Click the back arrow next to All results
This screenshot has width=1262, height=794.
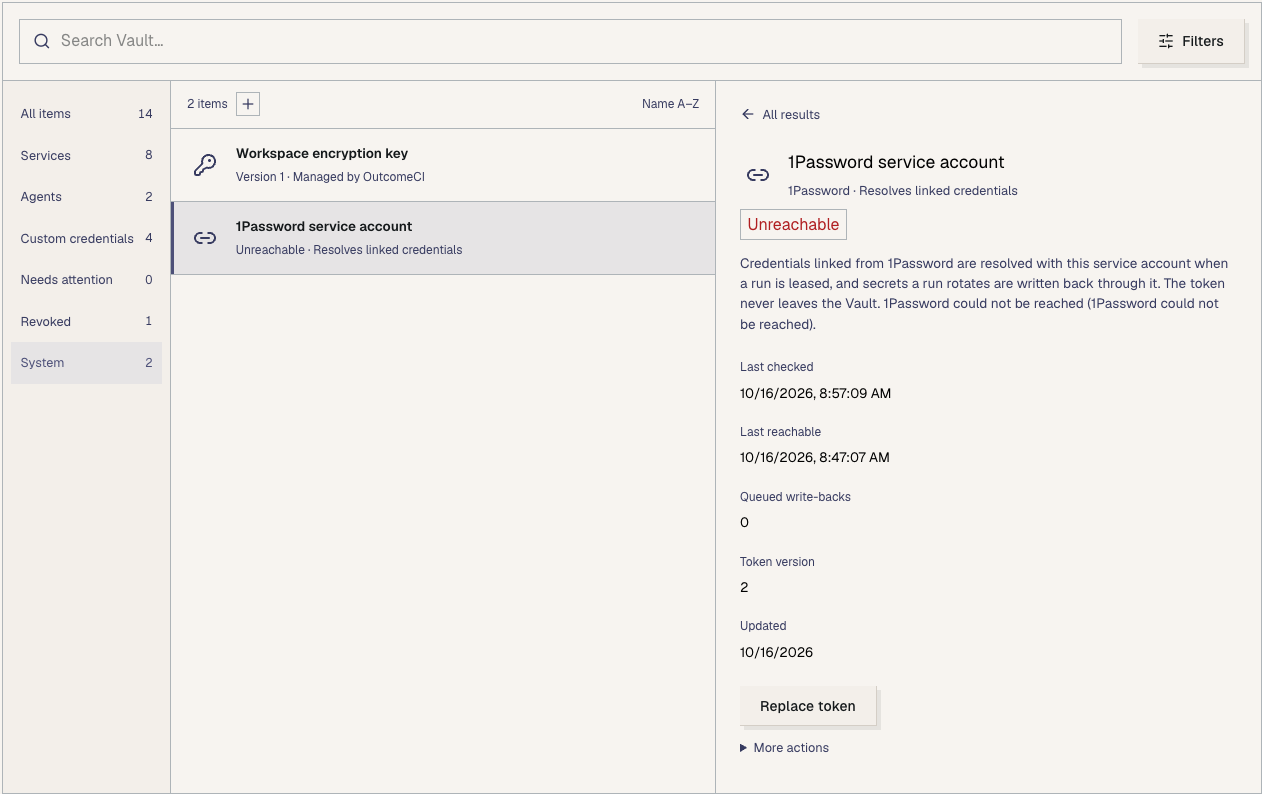(x=747, y=114)
